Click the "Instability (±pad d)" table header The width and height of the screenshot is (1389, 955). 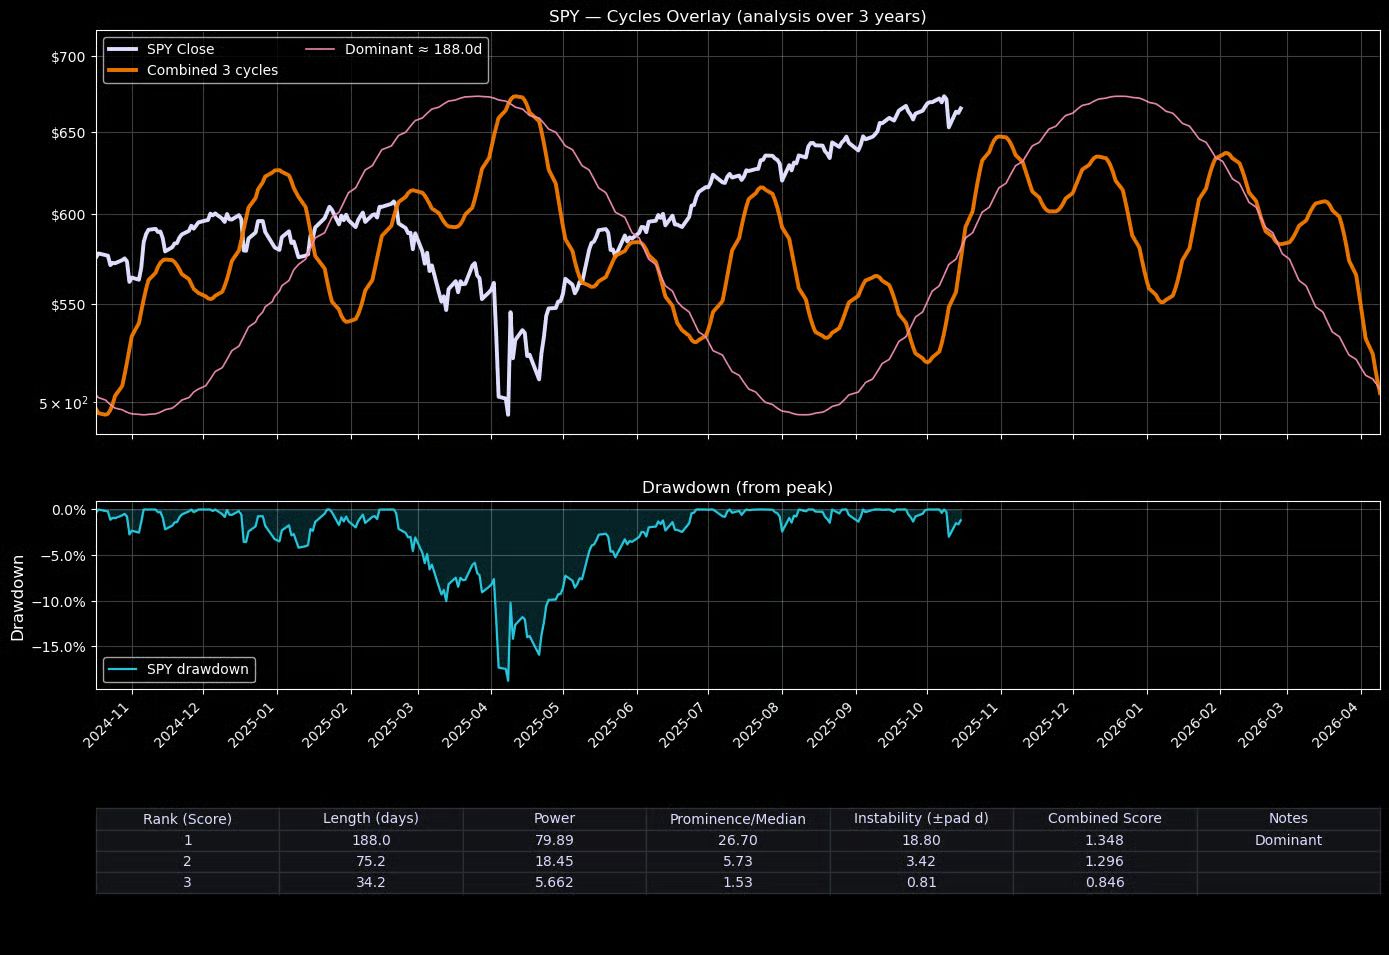(921, 819)
